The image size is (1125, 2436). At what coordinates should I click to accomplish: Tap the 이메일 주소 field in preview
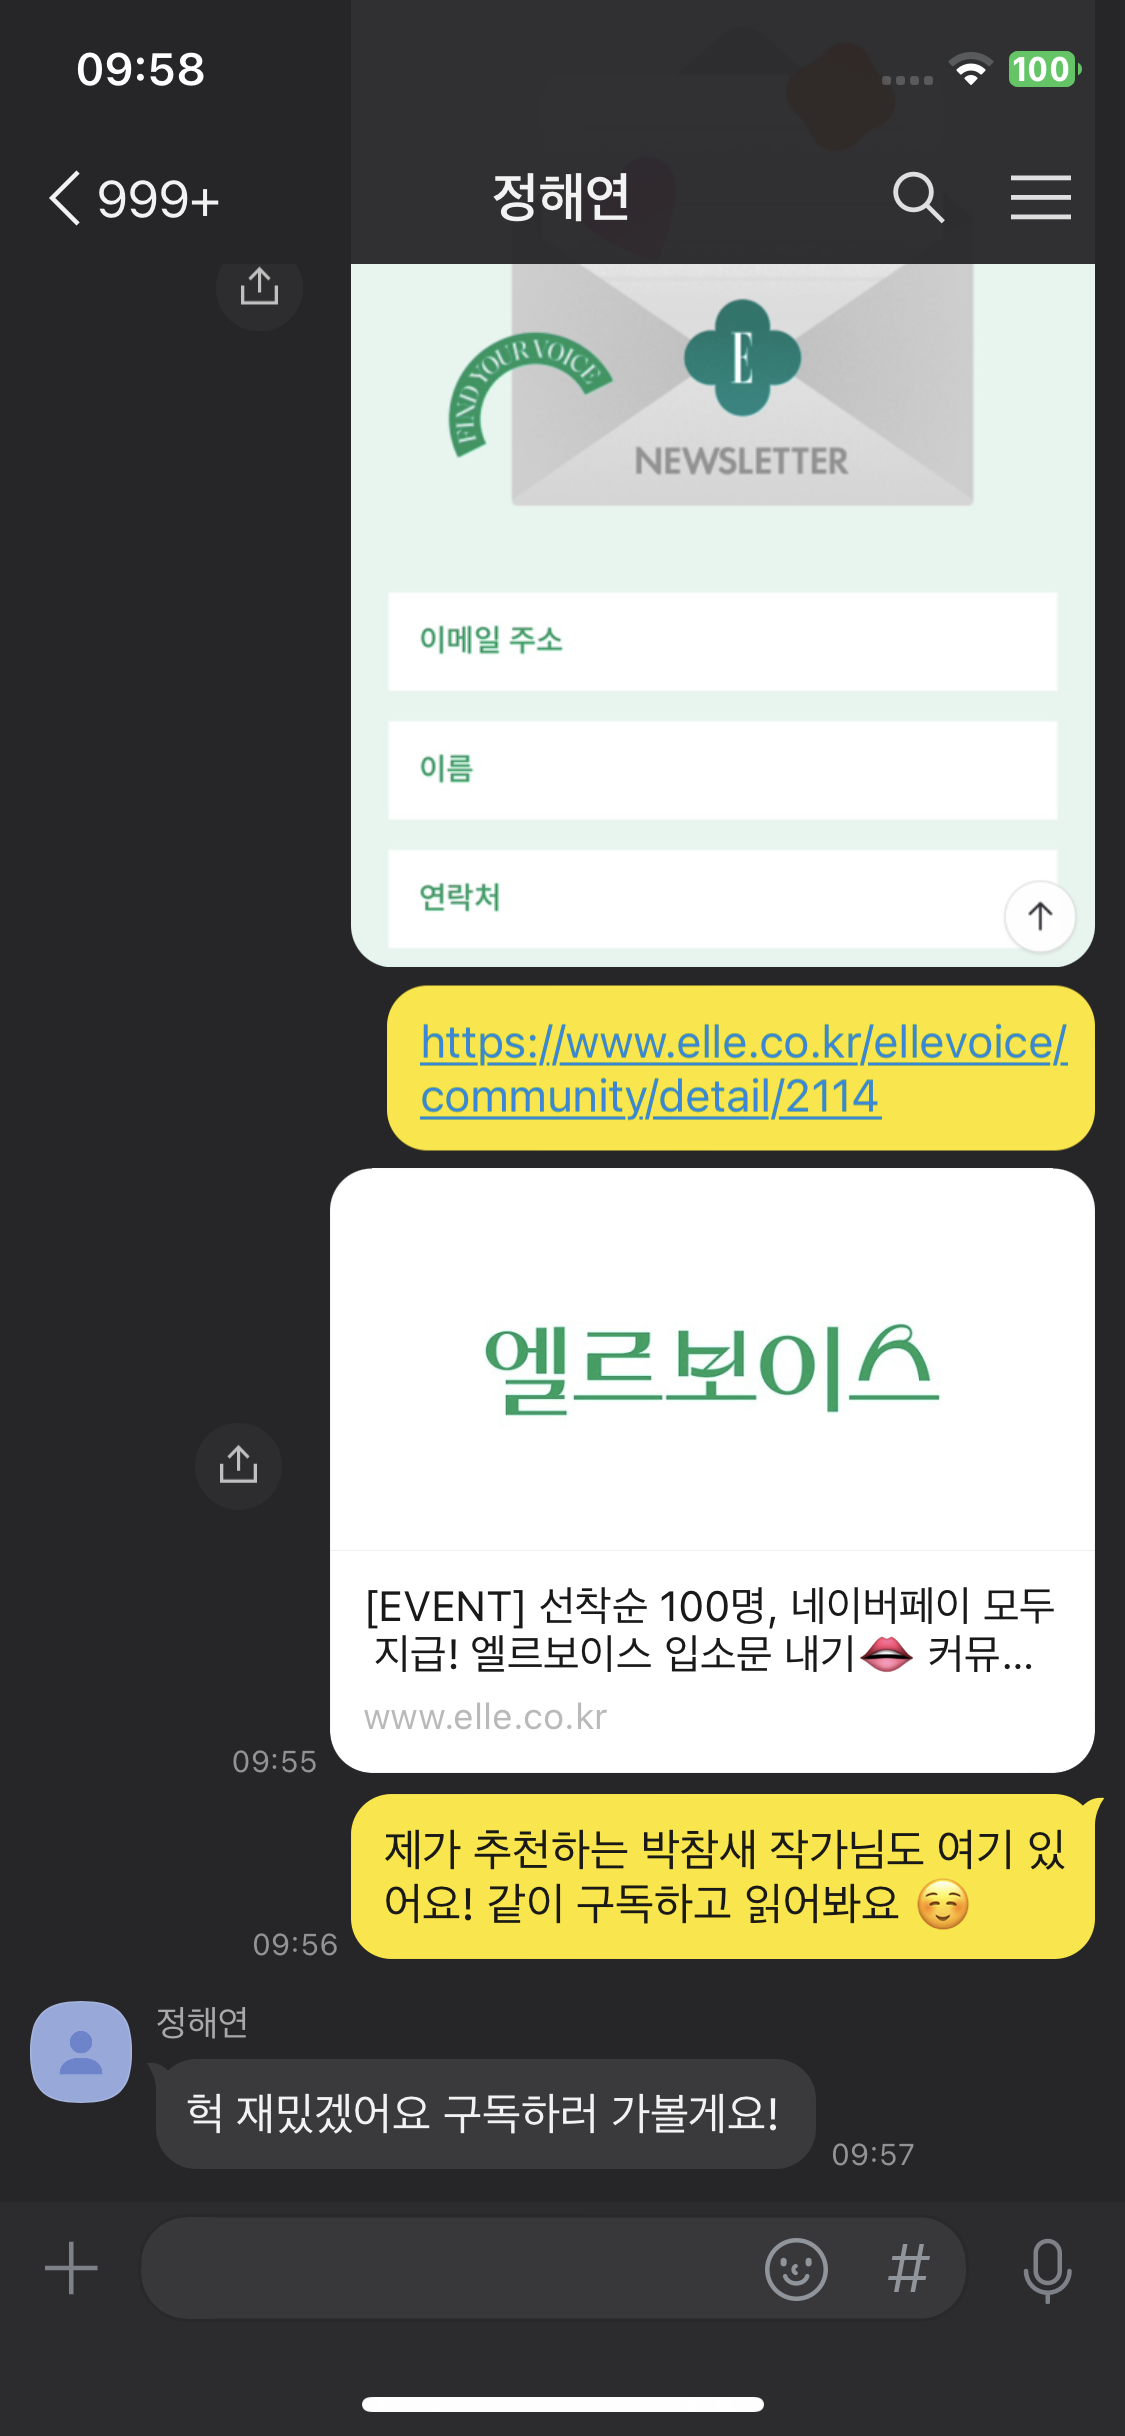(x=722, y=641)
